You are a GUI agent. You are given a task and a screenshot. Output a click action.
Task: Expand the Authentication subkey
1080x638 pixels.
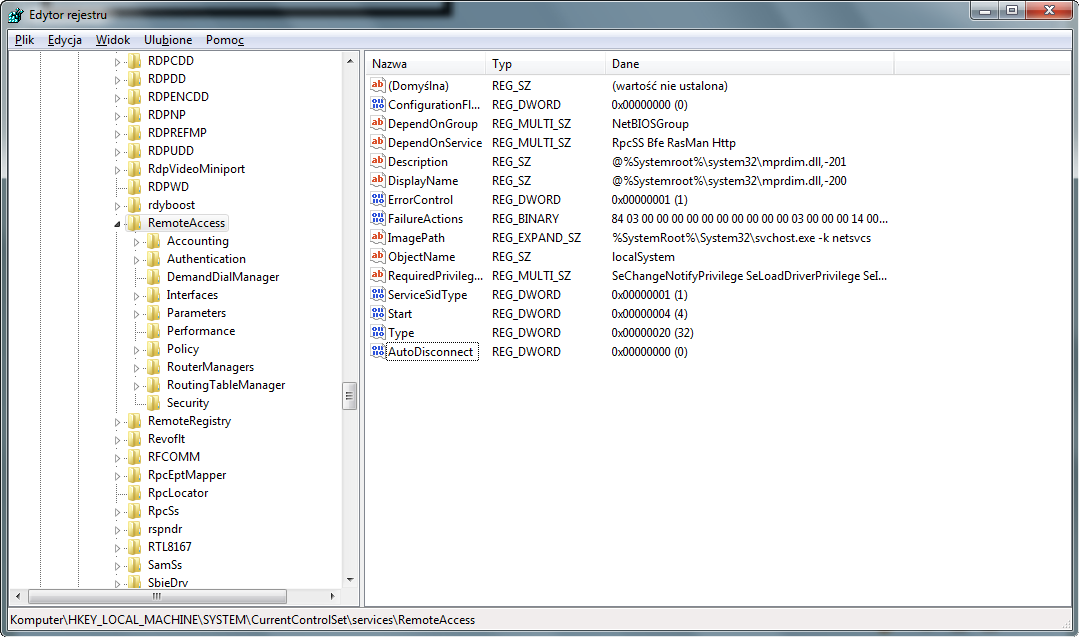click(136, 260)
